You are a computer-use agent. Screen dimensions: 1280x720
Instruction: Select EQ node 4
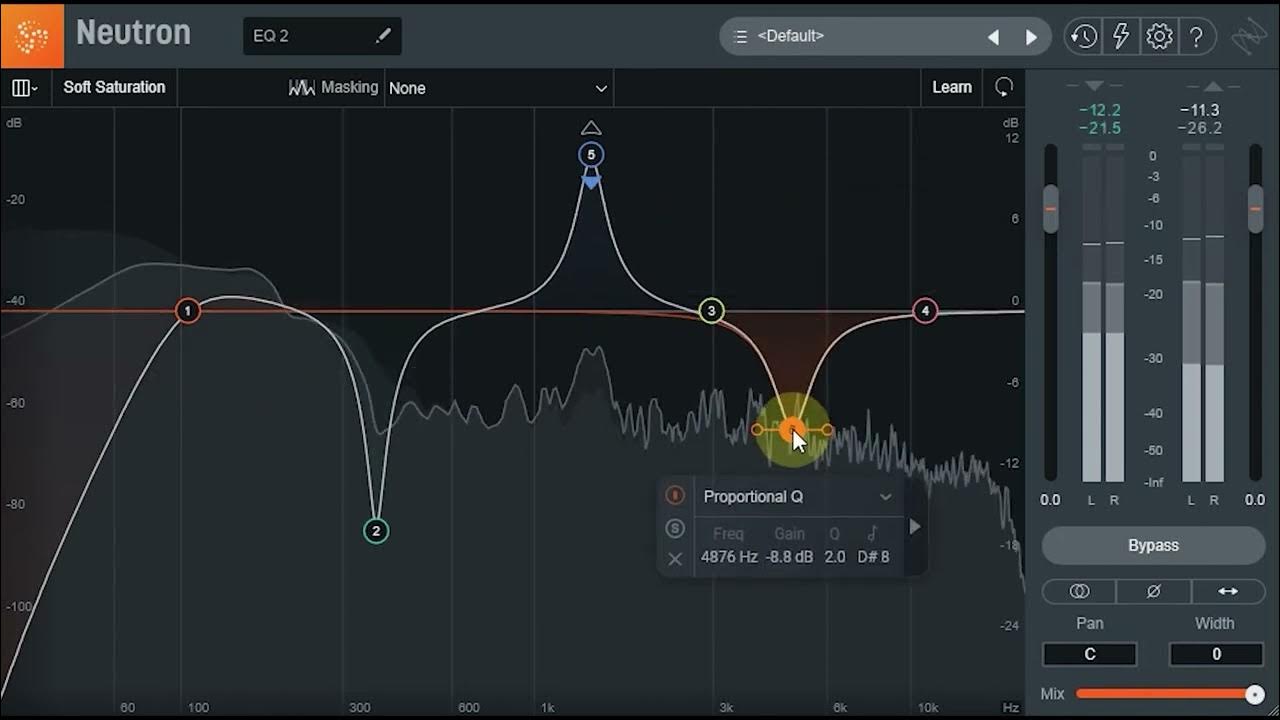pos(925,311)
